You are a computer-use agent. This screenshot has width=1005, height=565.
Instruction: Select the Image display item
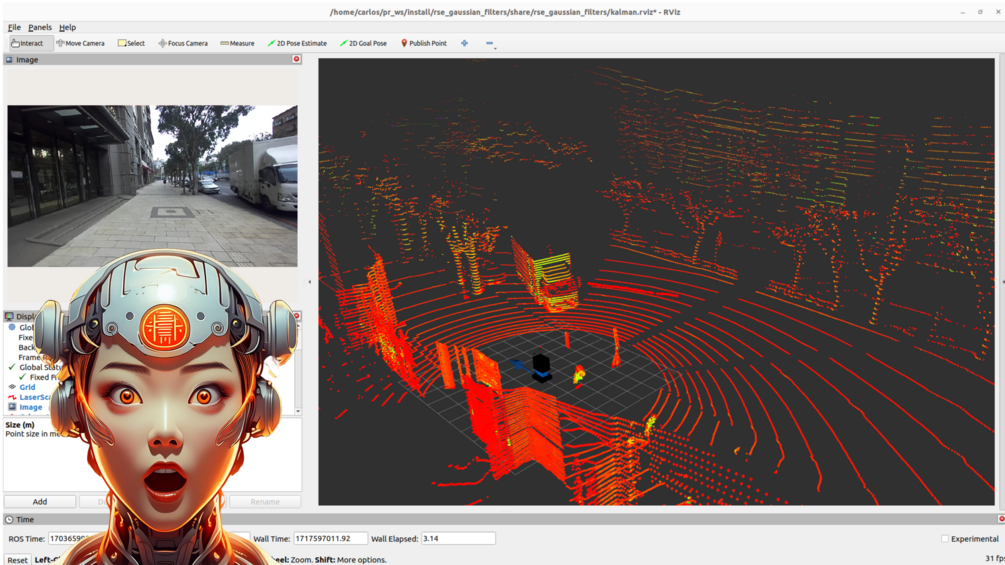(30, 407)
